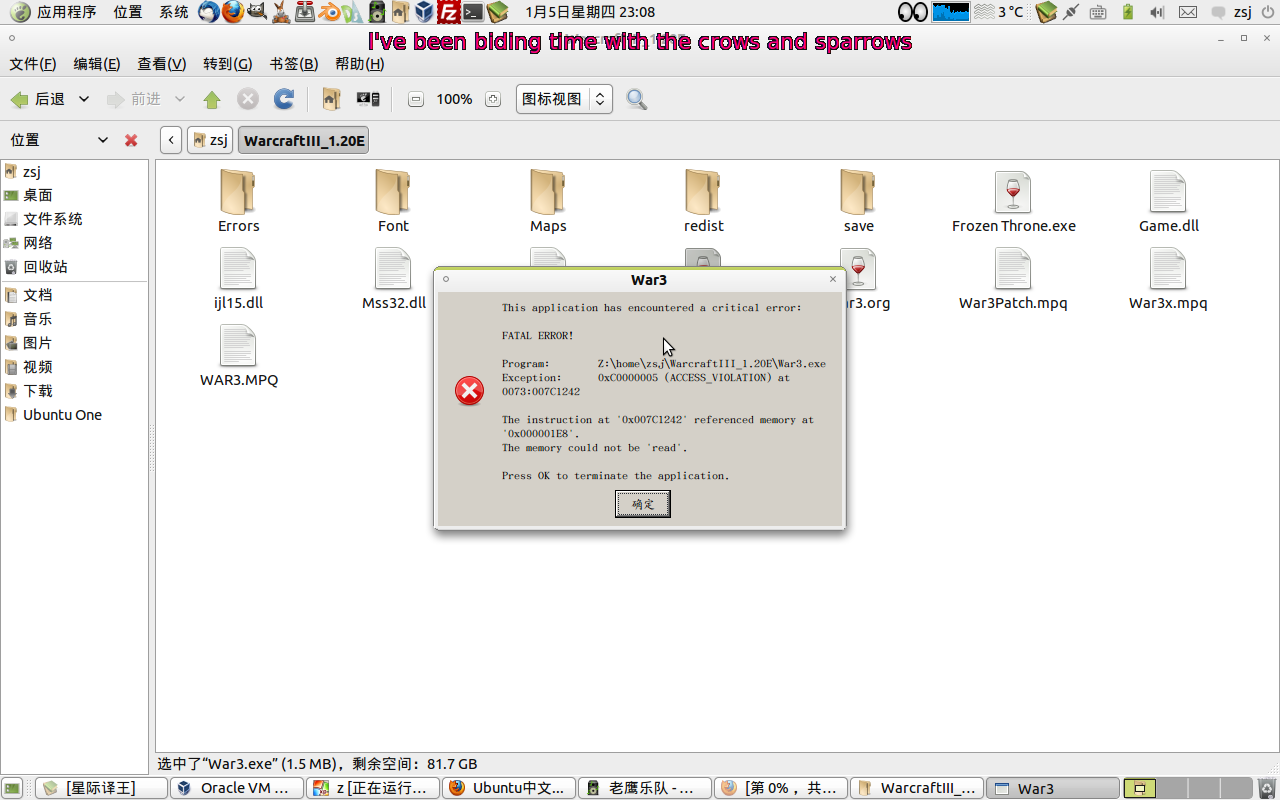Open the weather applet showing 3 °C
Screen dimensions: 1280x800
998,12
